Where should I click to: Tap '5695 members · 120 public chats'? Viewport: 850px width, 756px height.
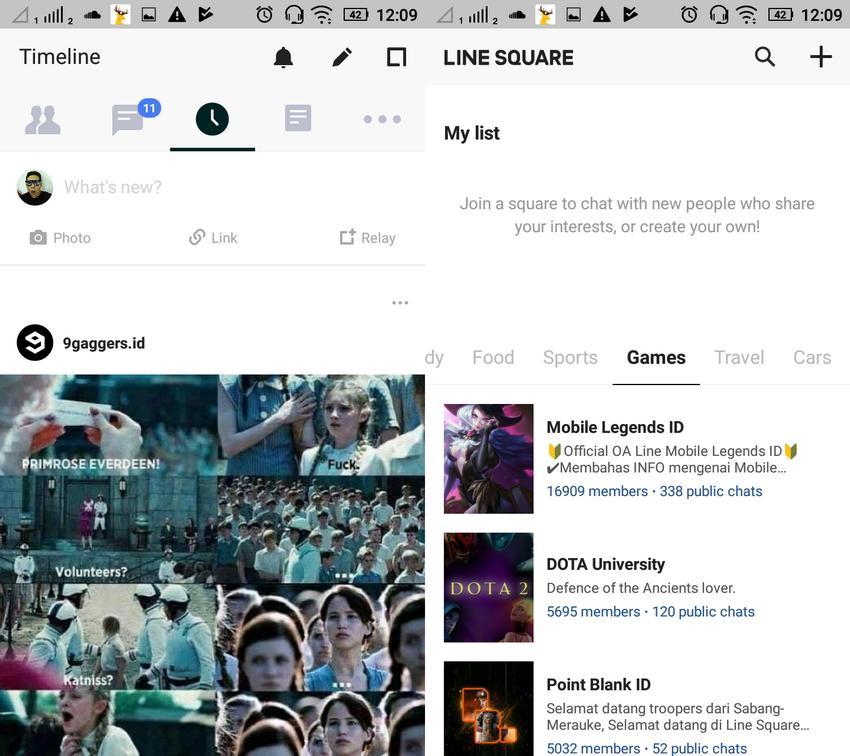tap(651, 611)
